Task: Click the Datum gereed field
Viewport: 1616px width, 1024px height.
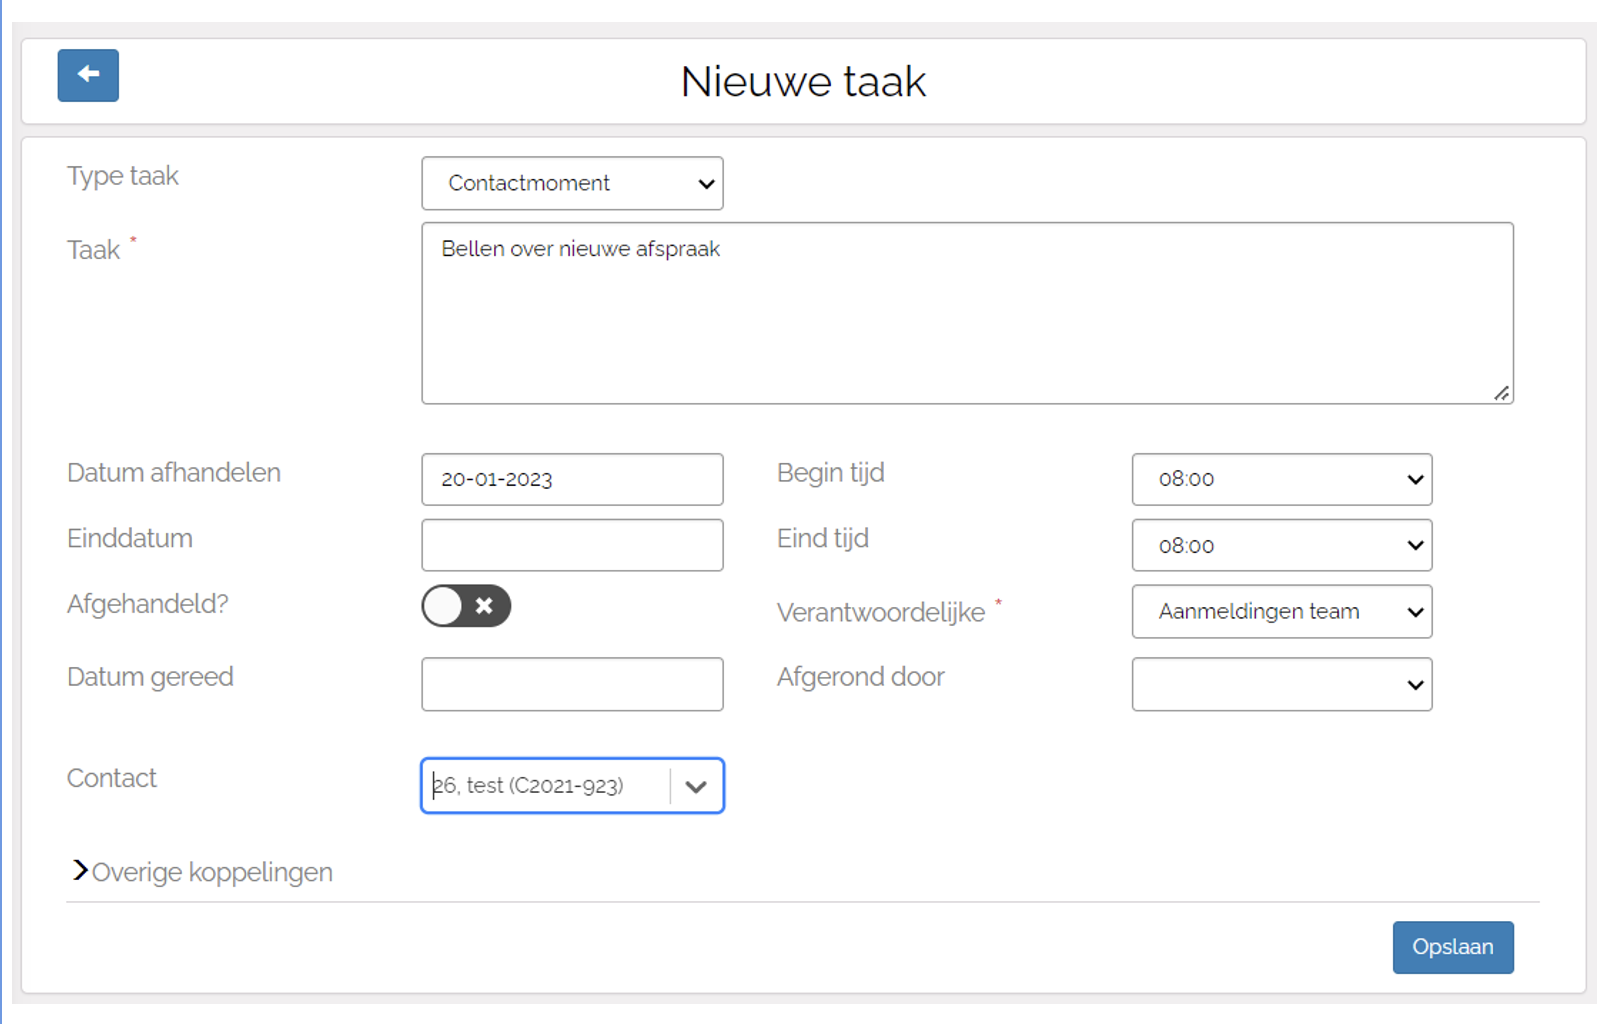Action: pyautogui.click(x=572, y=684)
